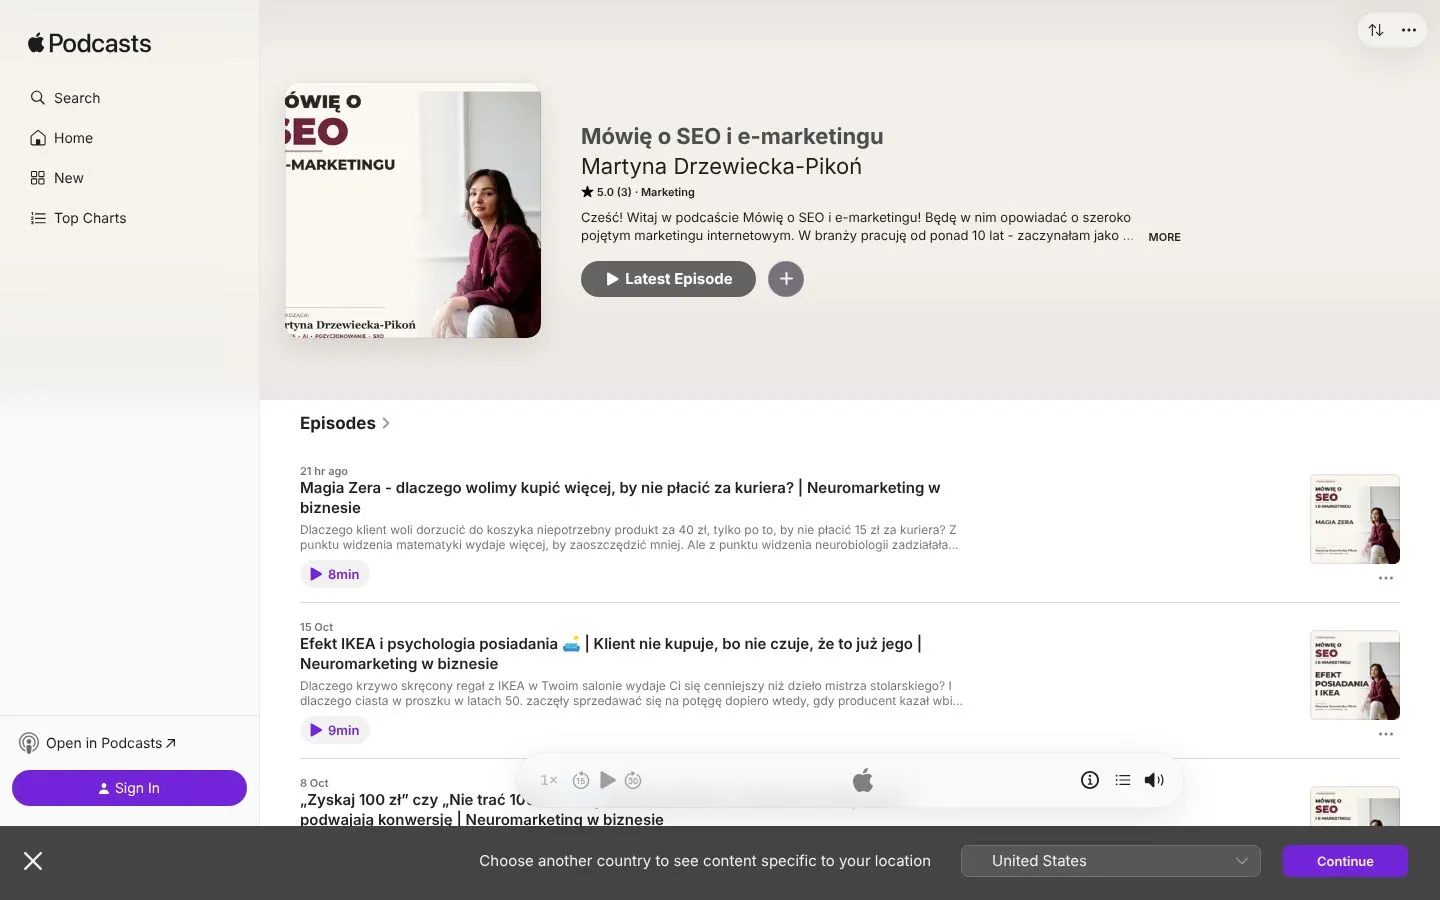Open the United States country dropdown
This screenshot has height=900, width=1440.
pos(1111,861)
